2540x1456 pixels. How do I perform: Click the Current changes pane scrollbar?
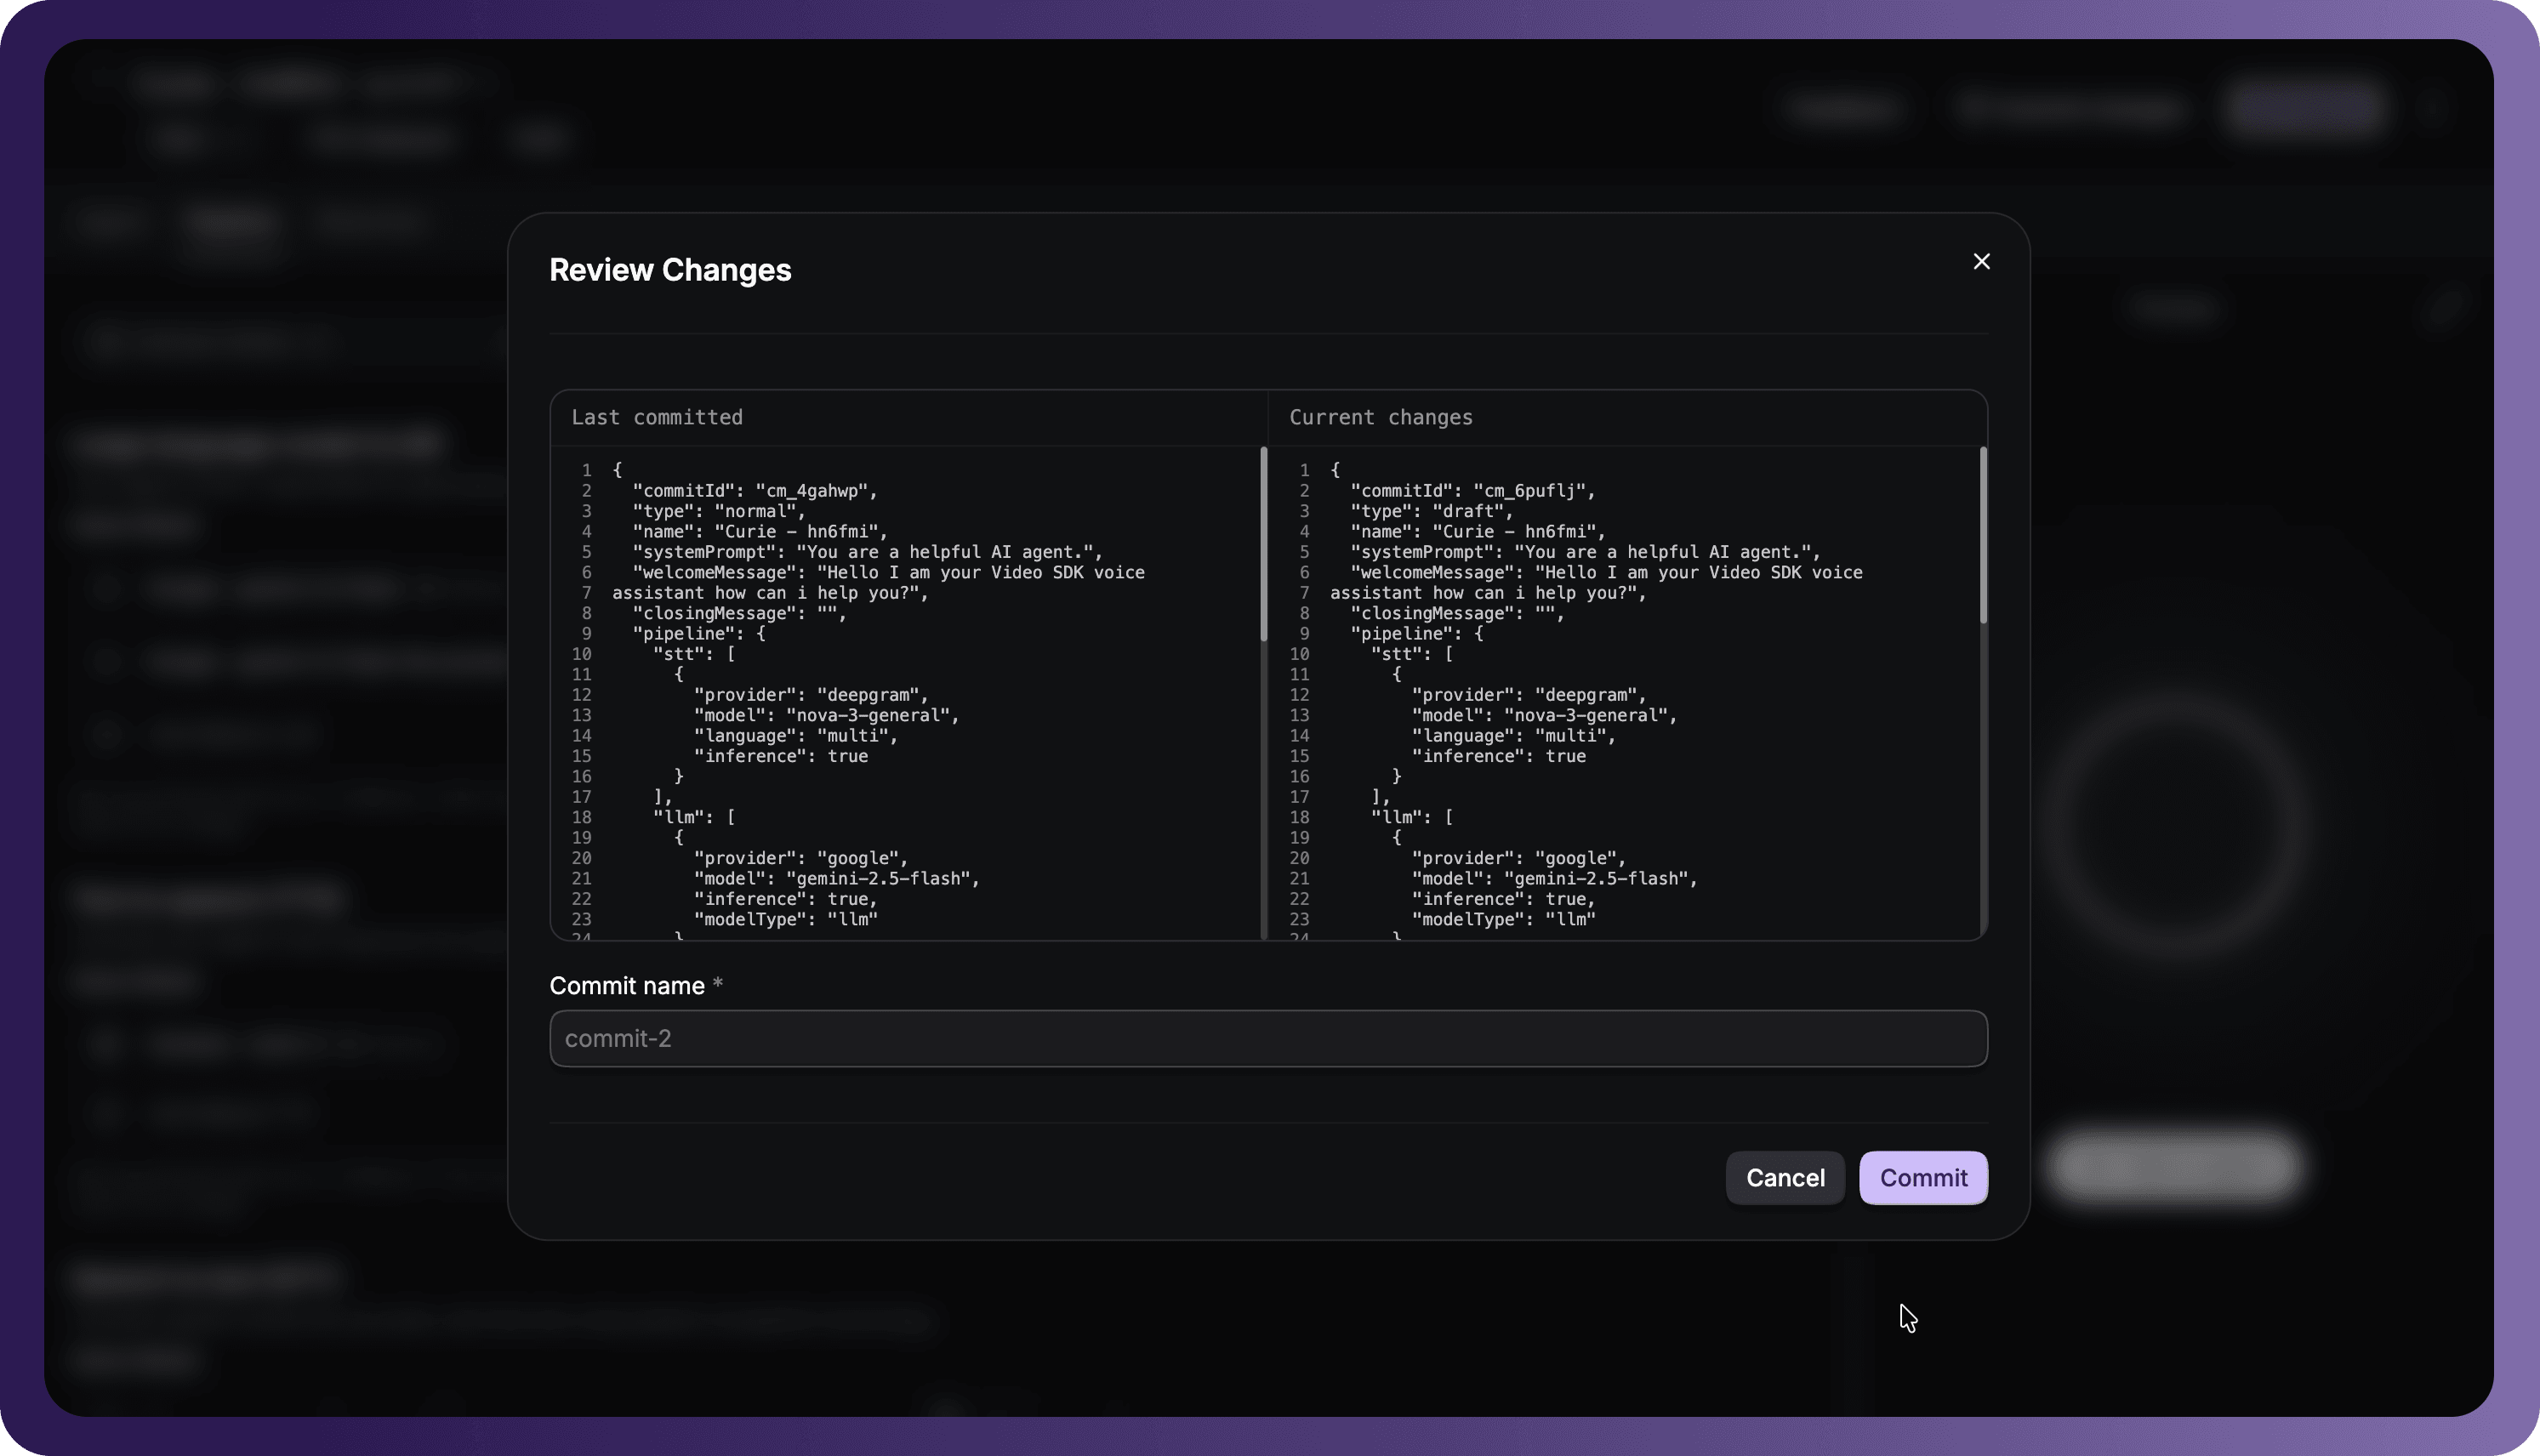pyautogui.click(x=1983, y=535)
